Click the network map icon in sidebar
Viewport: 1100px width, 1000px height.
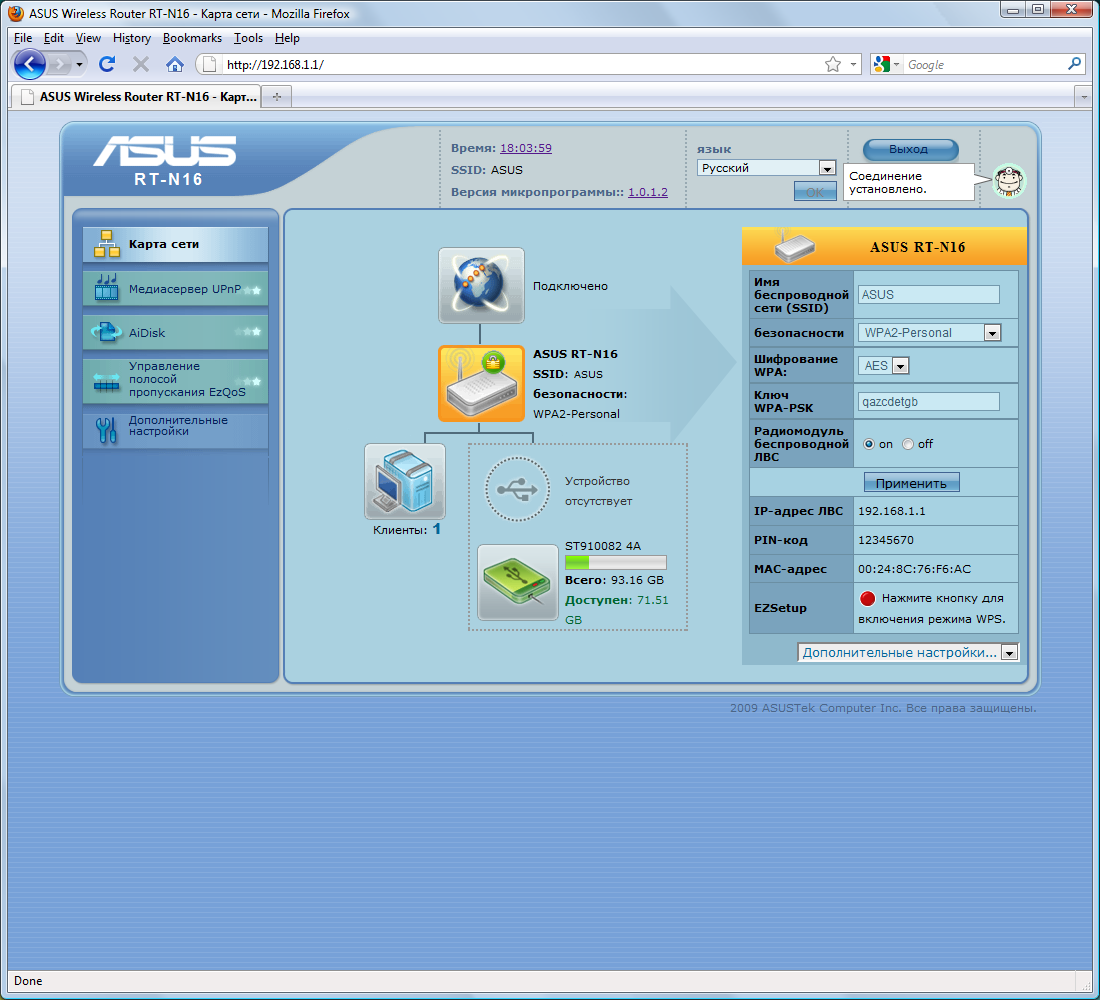pyautogui.click(x=107, y=244)
